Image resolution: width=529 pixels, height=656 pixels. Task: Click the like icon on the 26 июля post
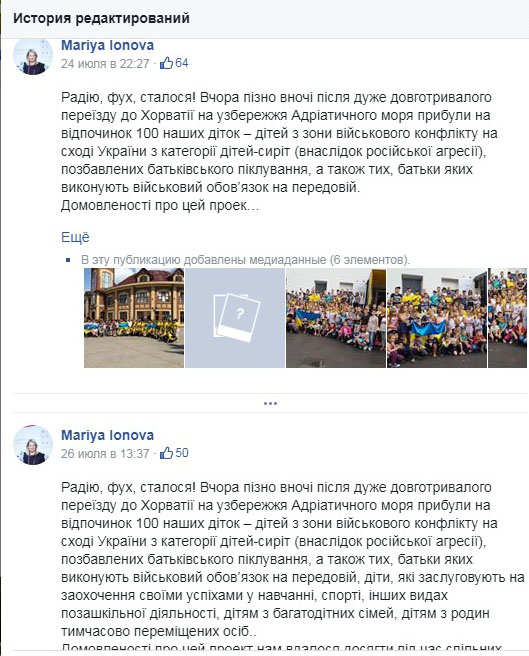[x=167, y=453]
